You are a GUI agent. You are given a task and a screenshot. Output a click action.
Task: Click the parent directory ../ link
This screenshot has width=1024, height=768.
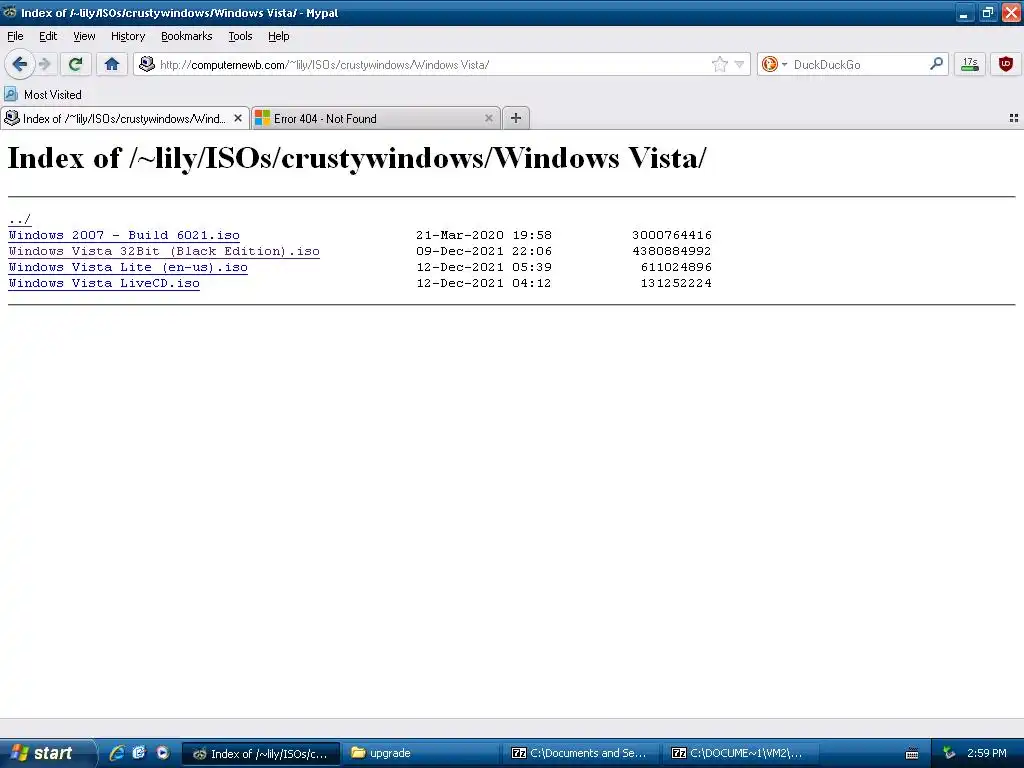(20, 219)
